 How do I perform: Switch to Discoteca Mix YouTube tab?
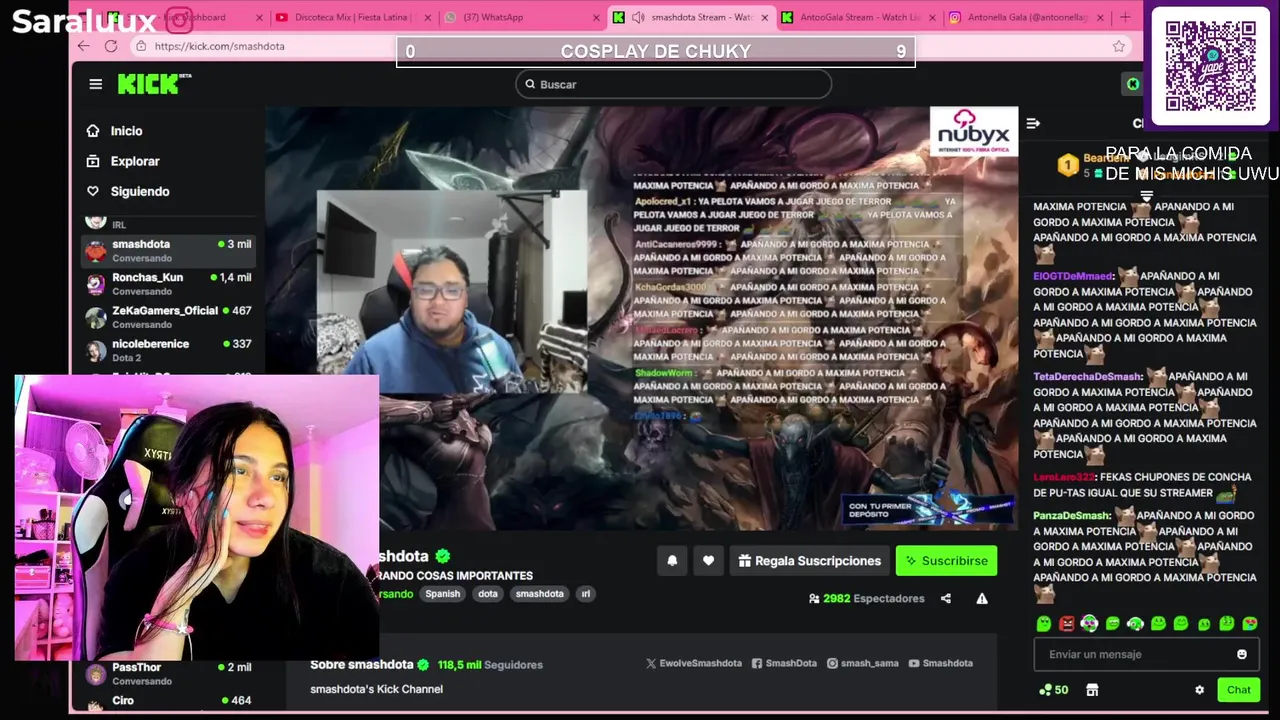click(x=355, y=17)
